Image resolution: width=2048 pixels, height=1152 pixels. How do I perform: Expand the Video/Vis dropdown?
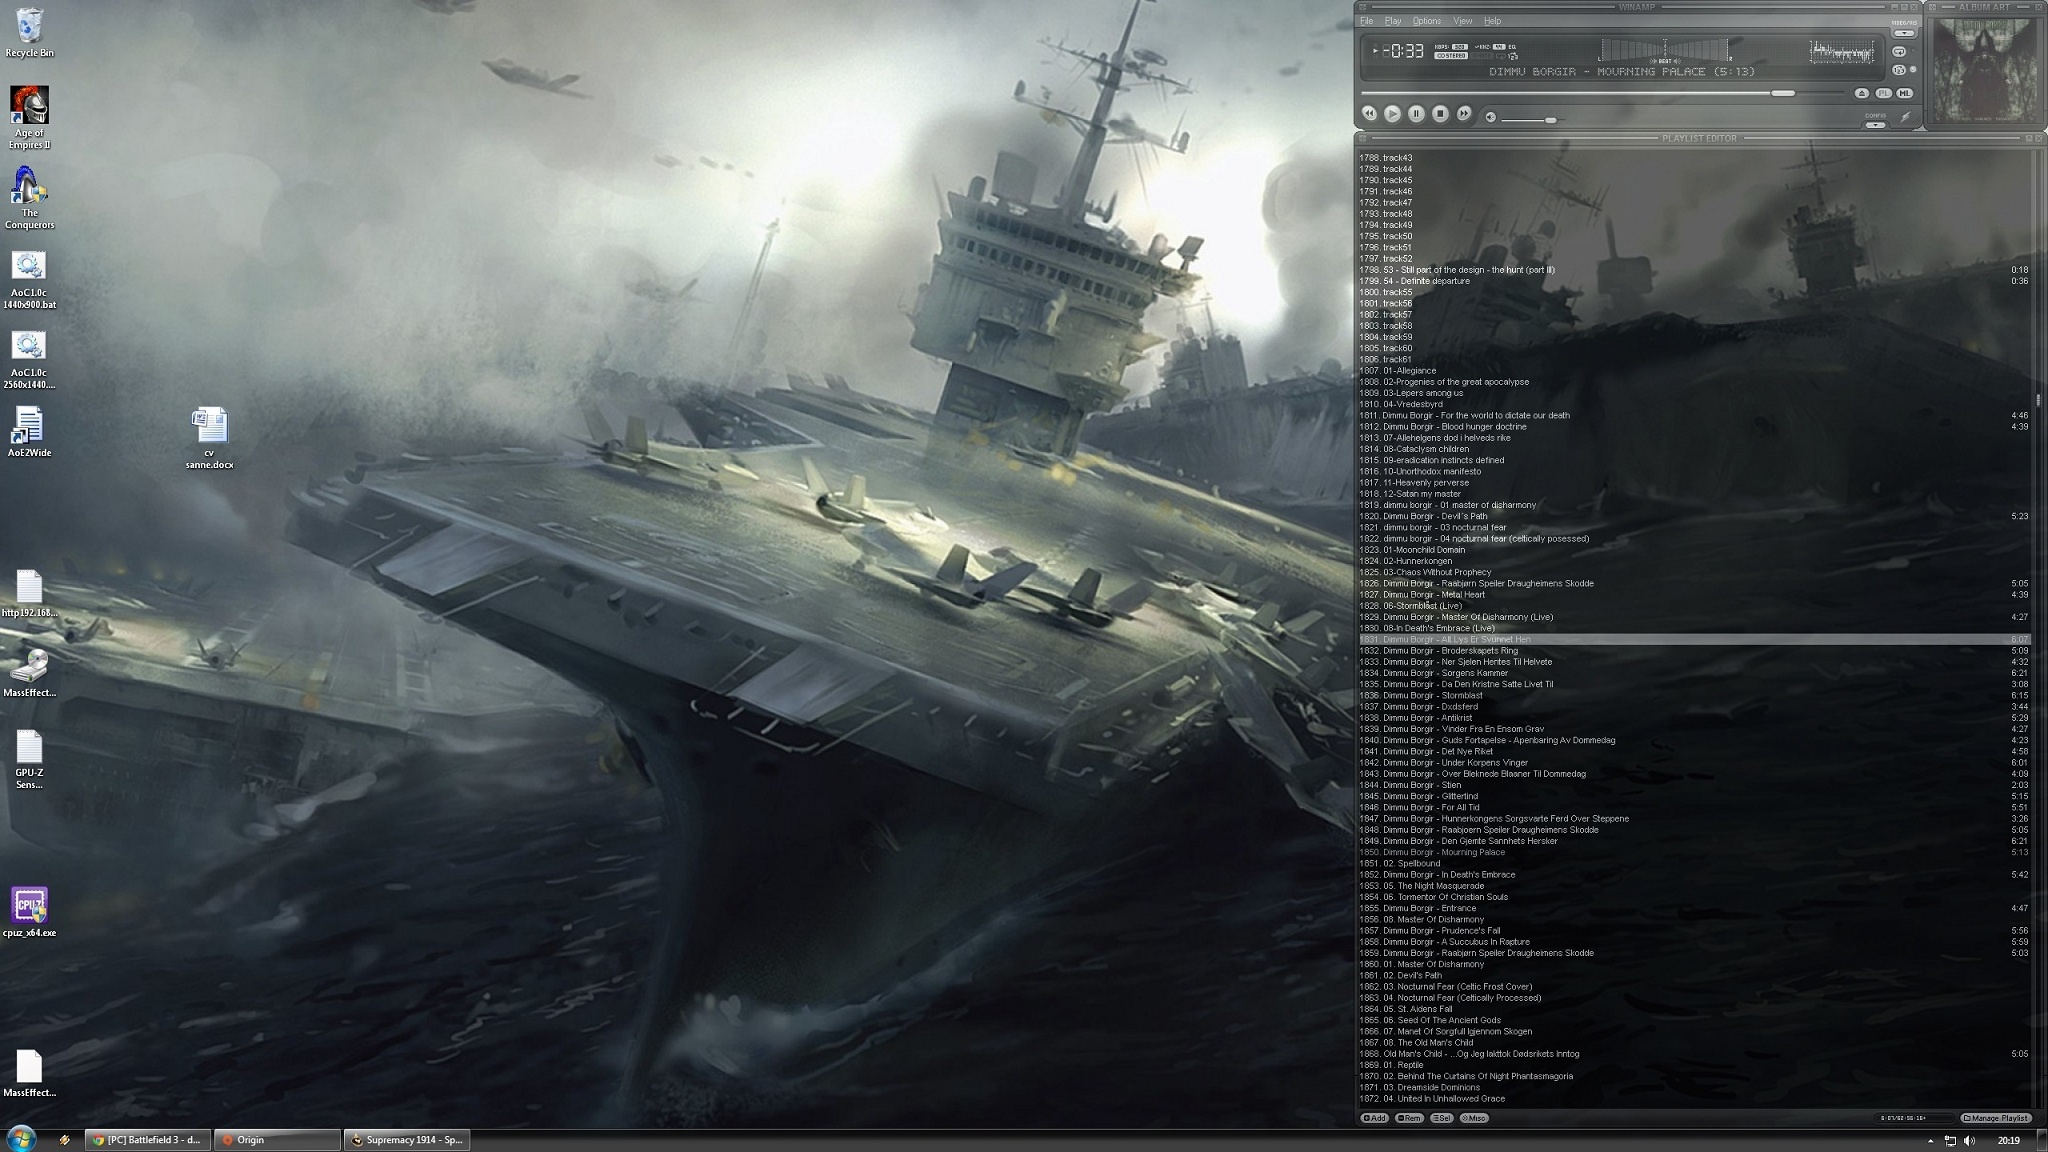pyautogui.click(x=1903, y=33)
